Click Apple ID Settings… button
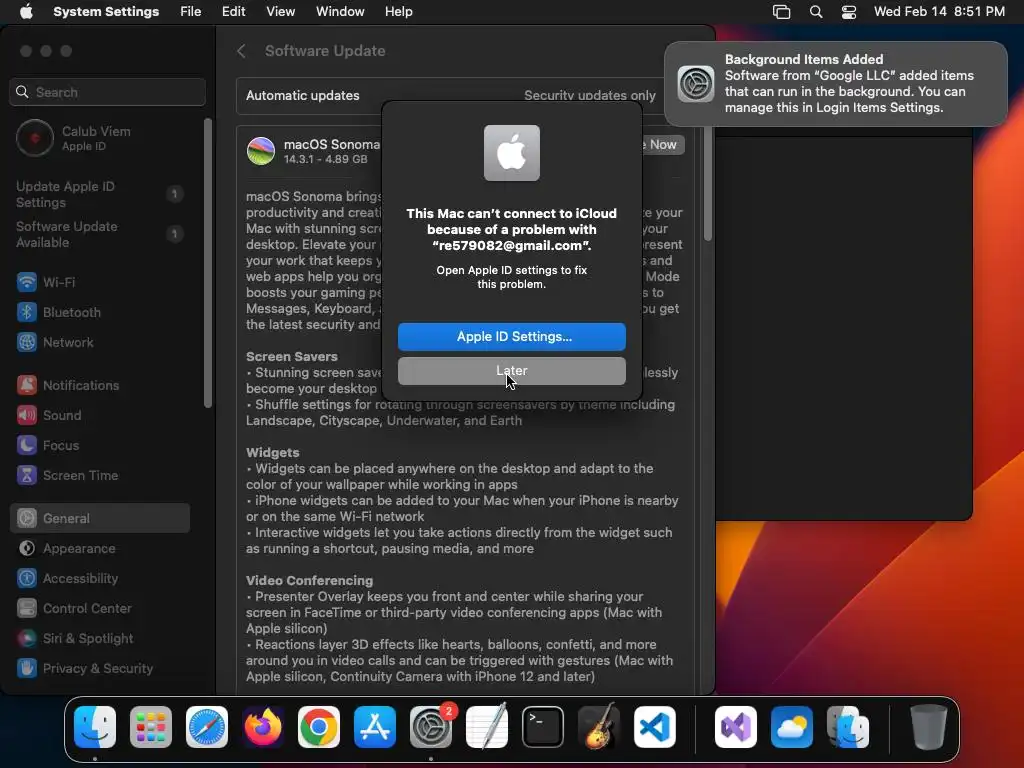The image size is (1024, 768). [512, 336]
